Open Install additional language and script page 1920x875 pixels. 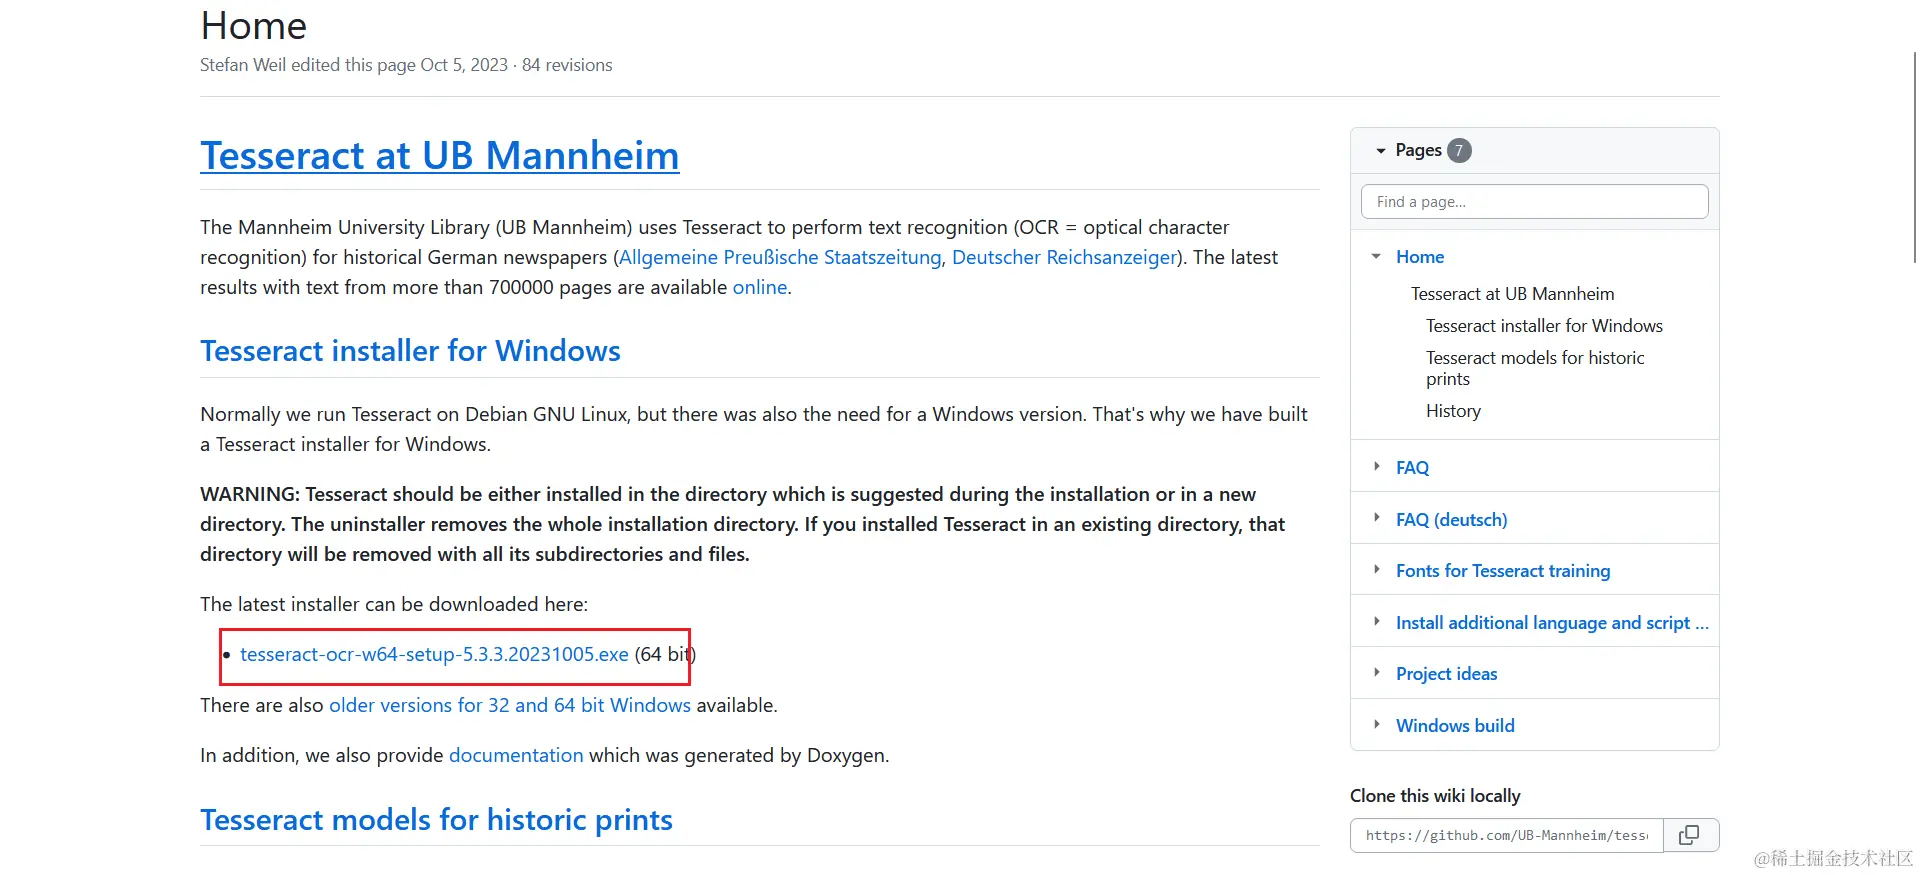pos(1552,623)
